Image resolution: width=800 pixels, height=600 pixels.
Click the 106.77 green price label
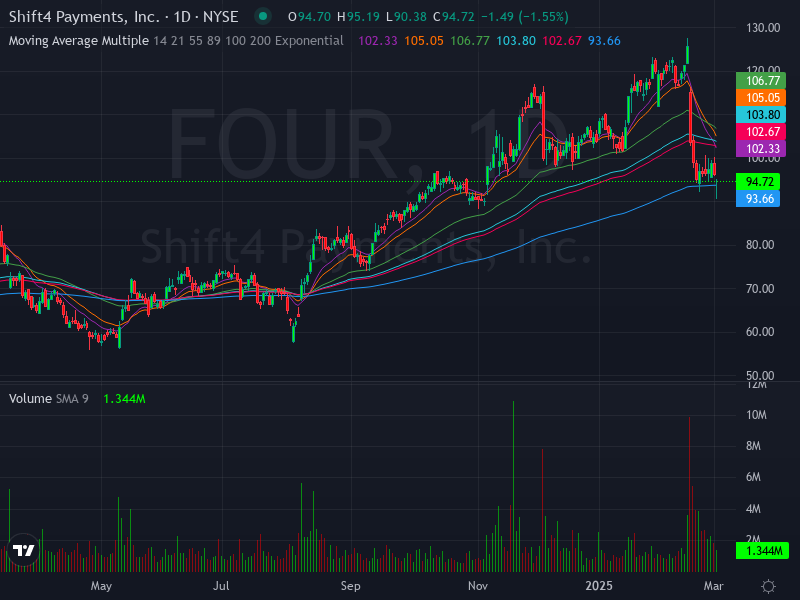(x=761, y=81)
